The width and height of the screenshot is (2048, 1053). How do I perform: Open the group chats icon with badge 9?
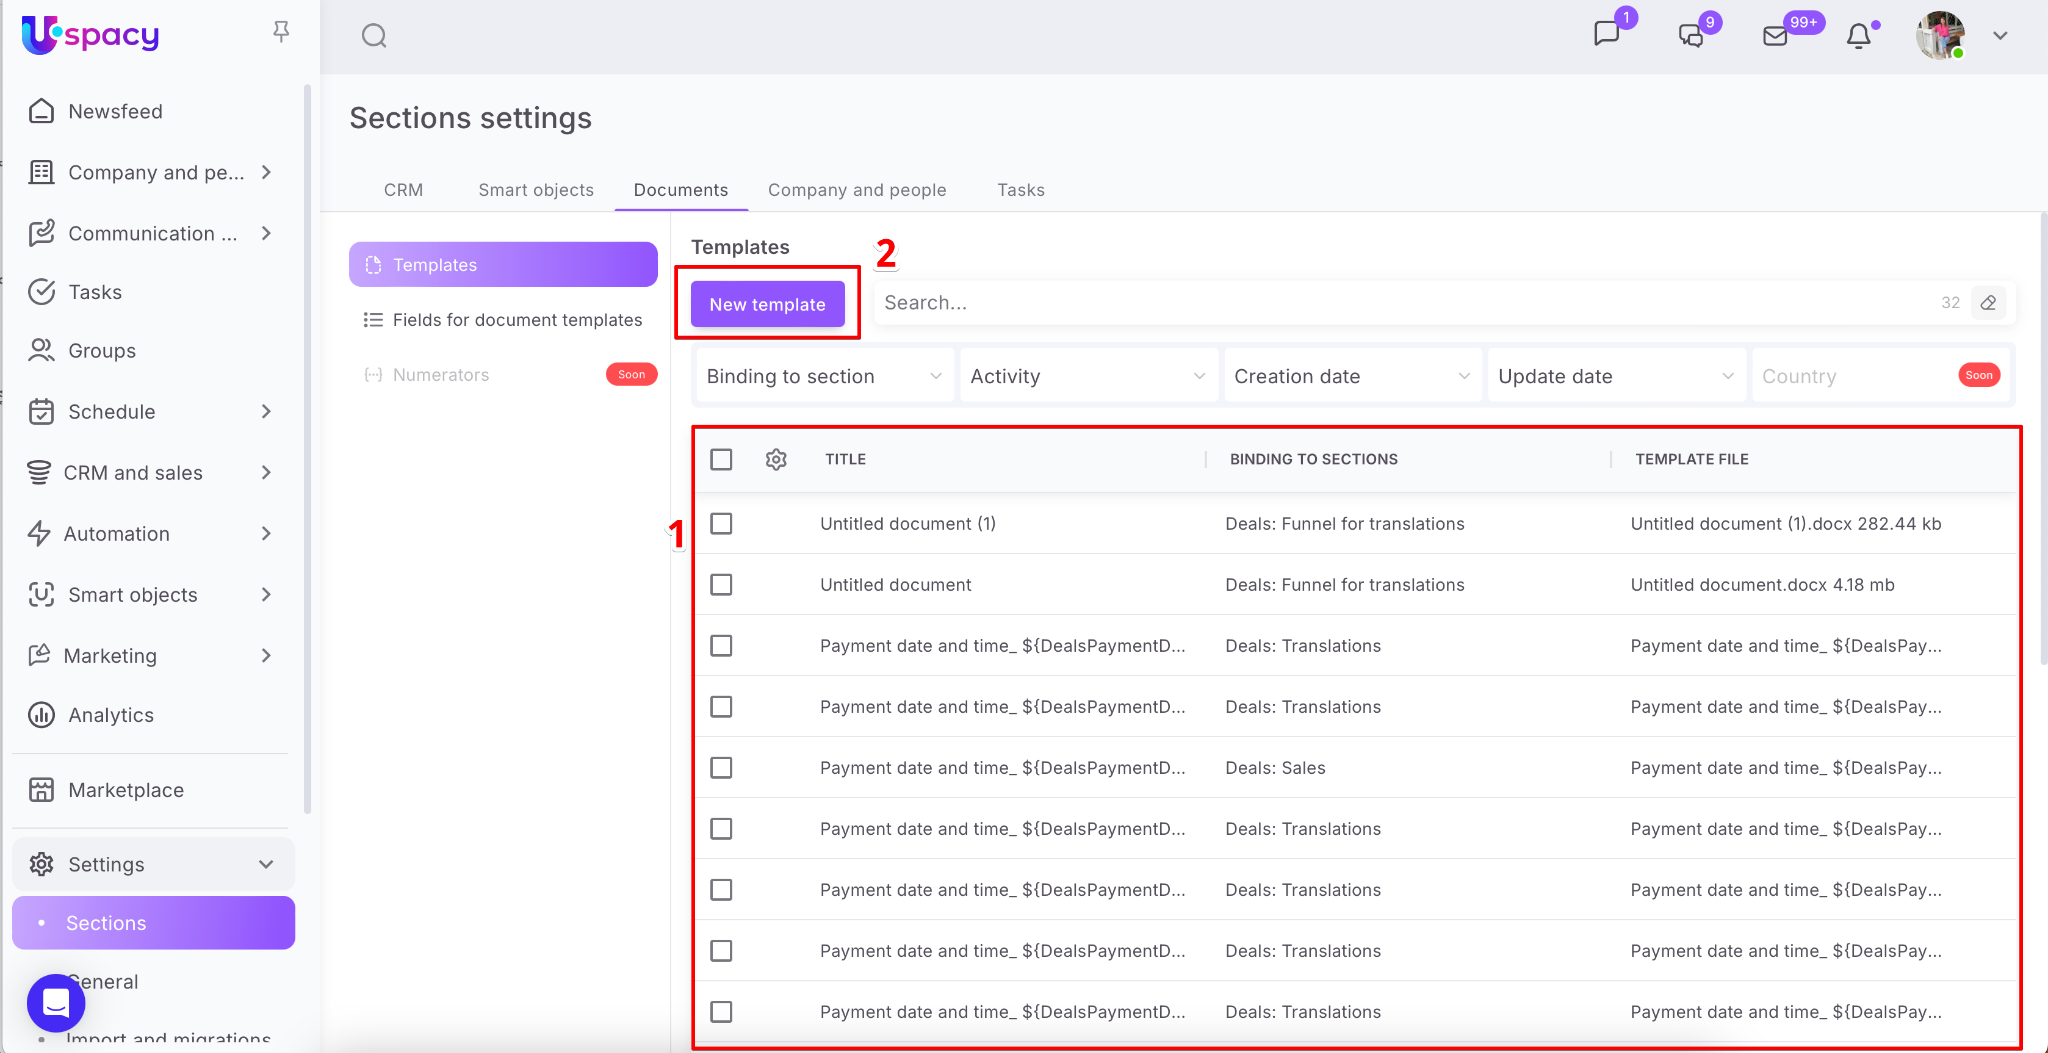pos(1691,37)
